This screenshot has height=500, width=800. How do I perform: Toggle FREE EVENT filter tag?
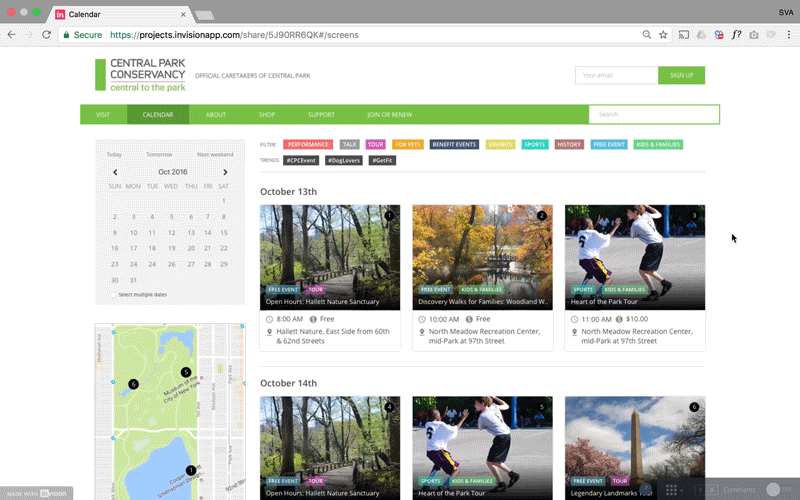click(x=609, y=144)
